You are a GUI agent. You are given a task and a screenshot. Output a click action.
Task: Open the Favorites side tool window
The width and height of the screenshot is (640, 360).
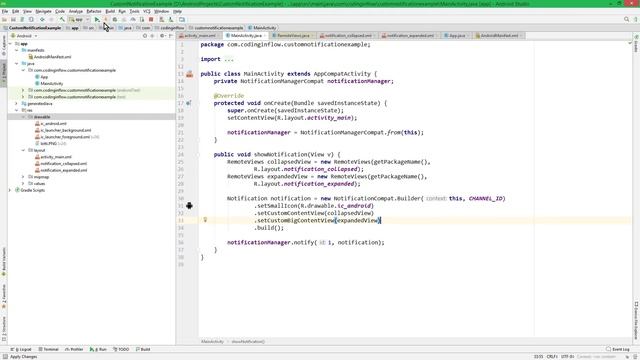[x=4, y=296]
